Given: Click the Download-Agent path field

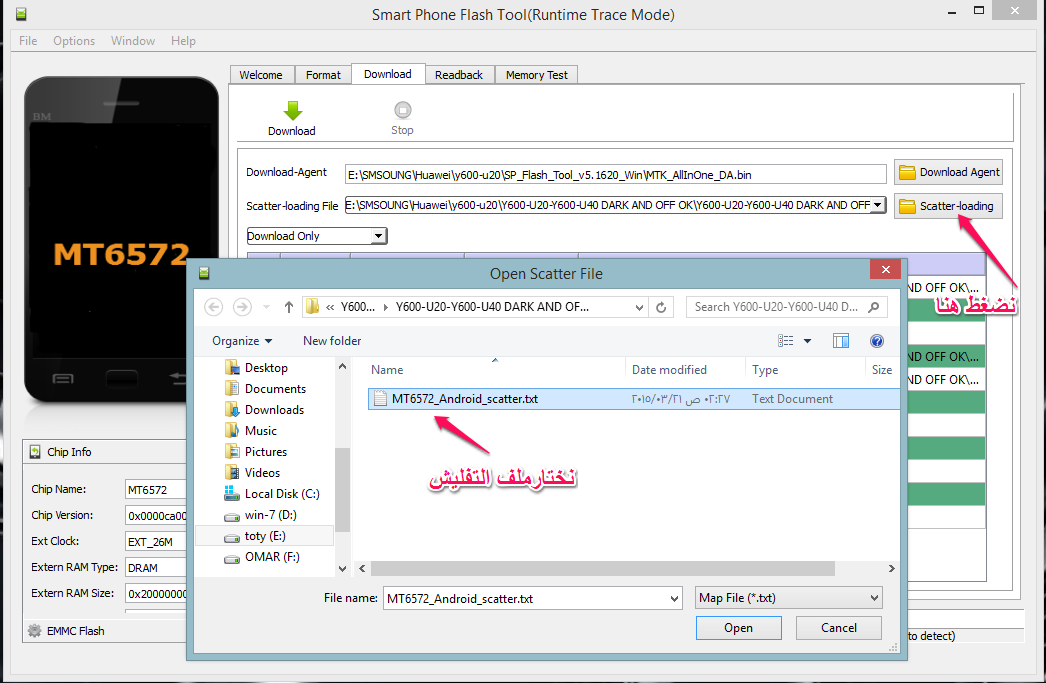Looking at the screenshot, I should click(615, 175).
